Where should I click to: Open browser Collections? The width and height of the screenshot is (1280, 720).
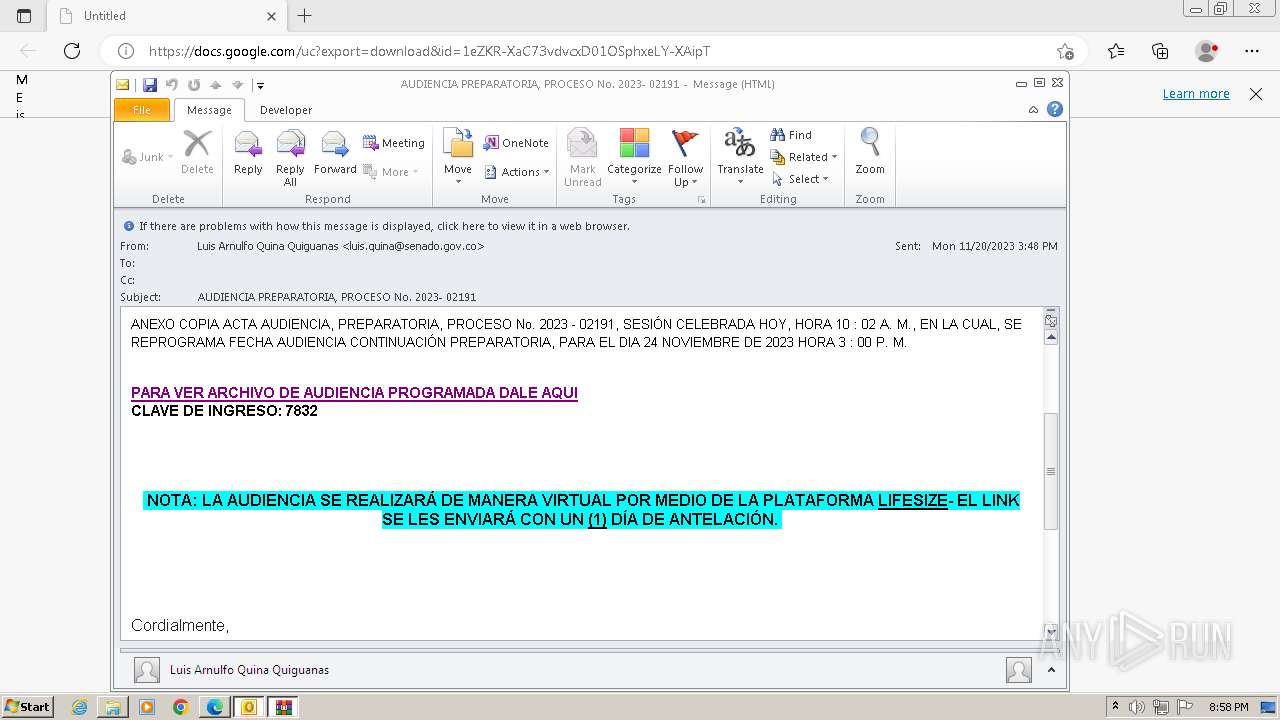click(1160, 51)
